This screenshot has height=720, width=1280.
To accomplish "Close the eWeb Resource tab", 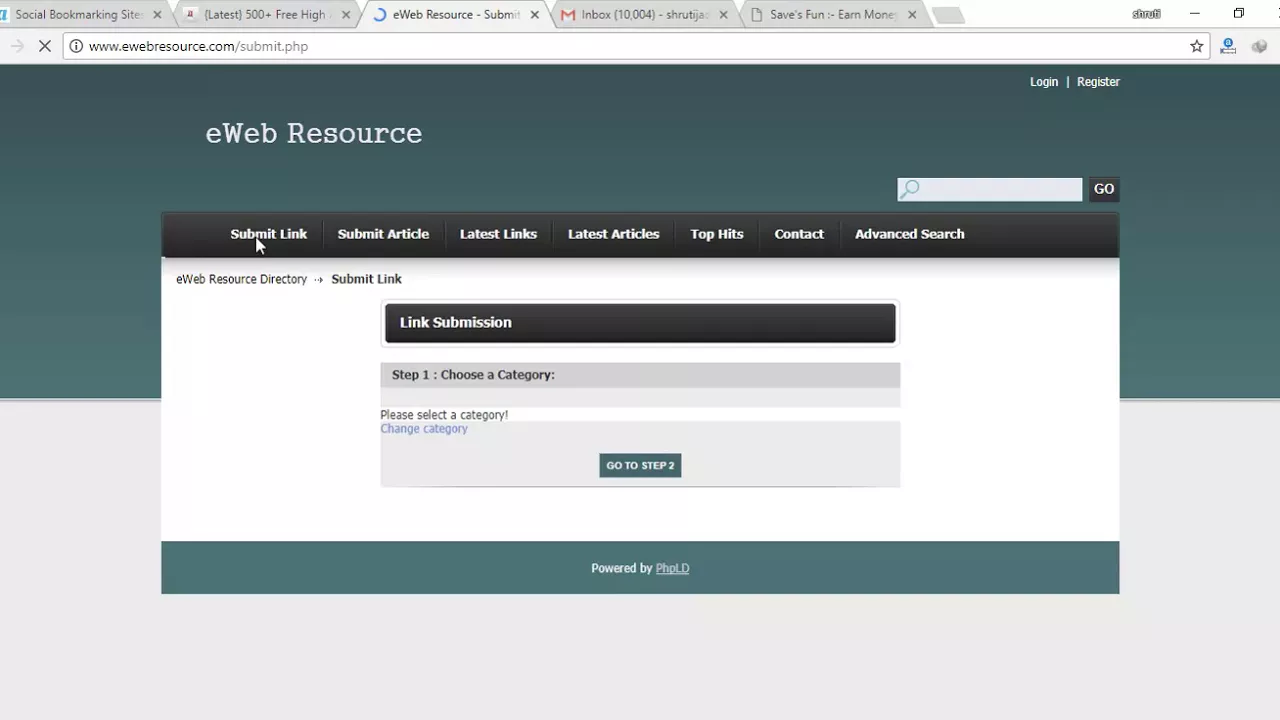I will [534, 15].
